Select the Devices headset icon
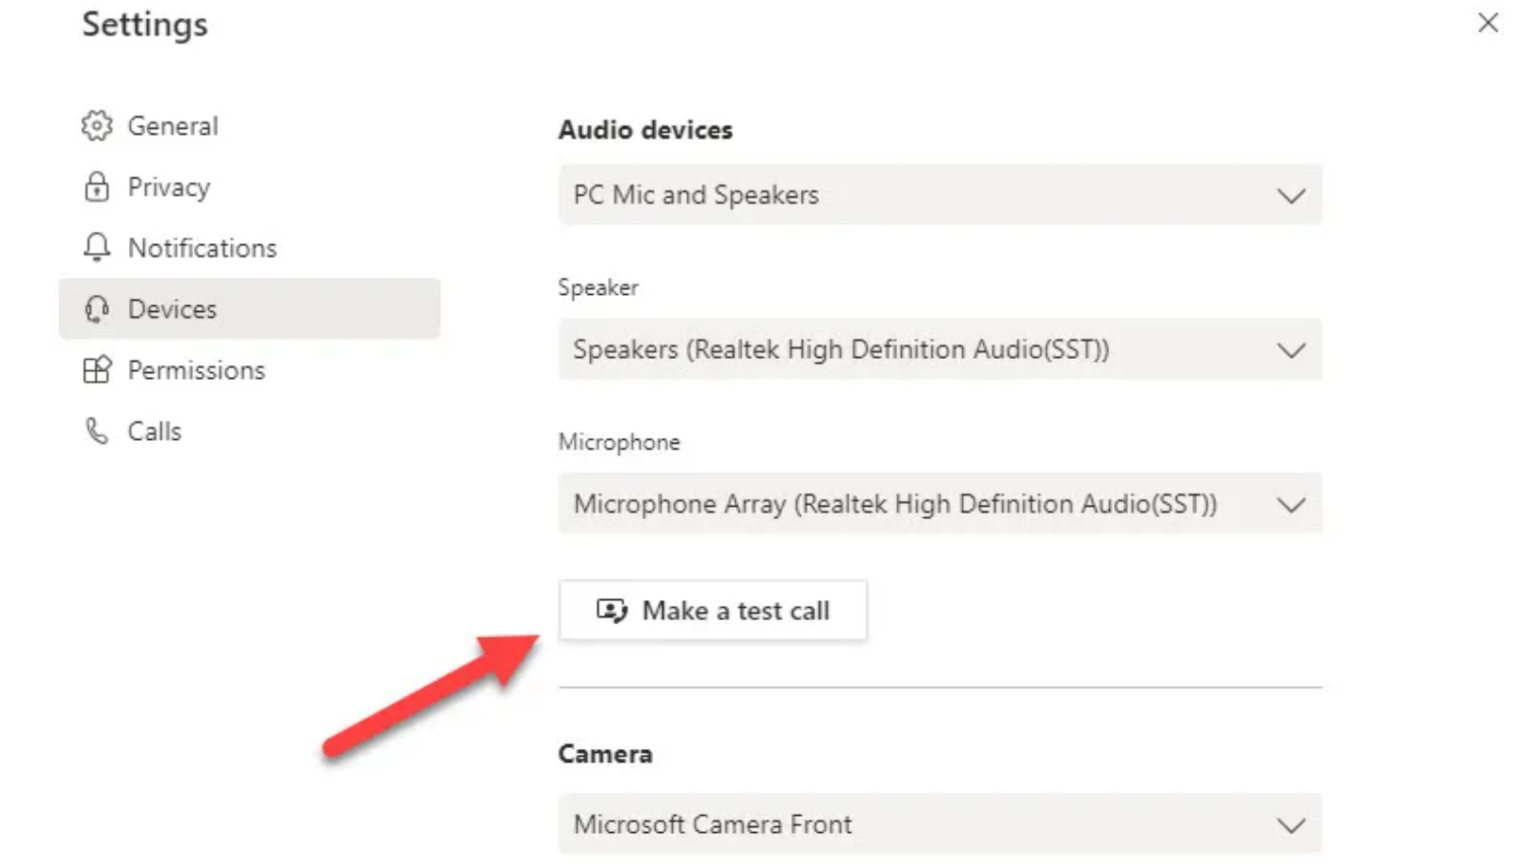The width and height of the screenshot is (1536, 865). click(96, 309)
